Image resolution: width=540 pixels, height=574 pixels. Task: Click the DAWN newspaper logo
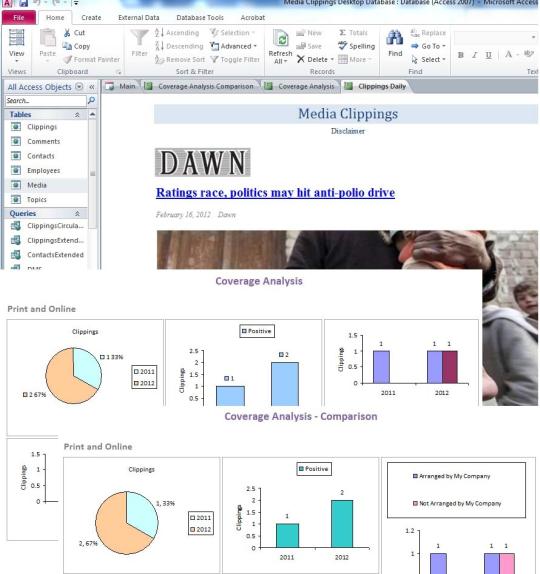[203, 162]
